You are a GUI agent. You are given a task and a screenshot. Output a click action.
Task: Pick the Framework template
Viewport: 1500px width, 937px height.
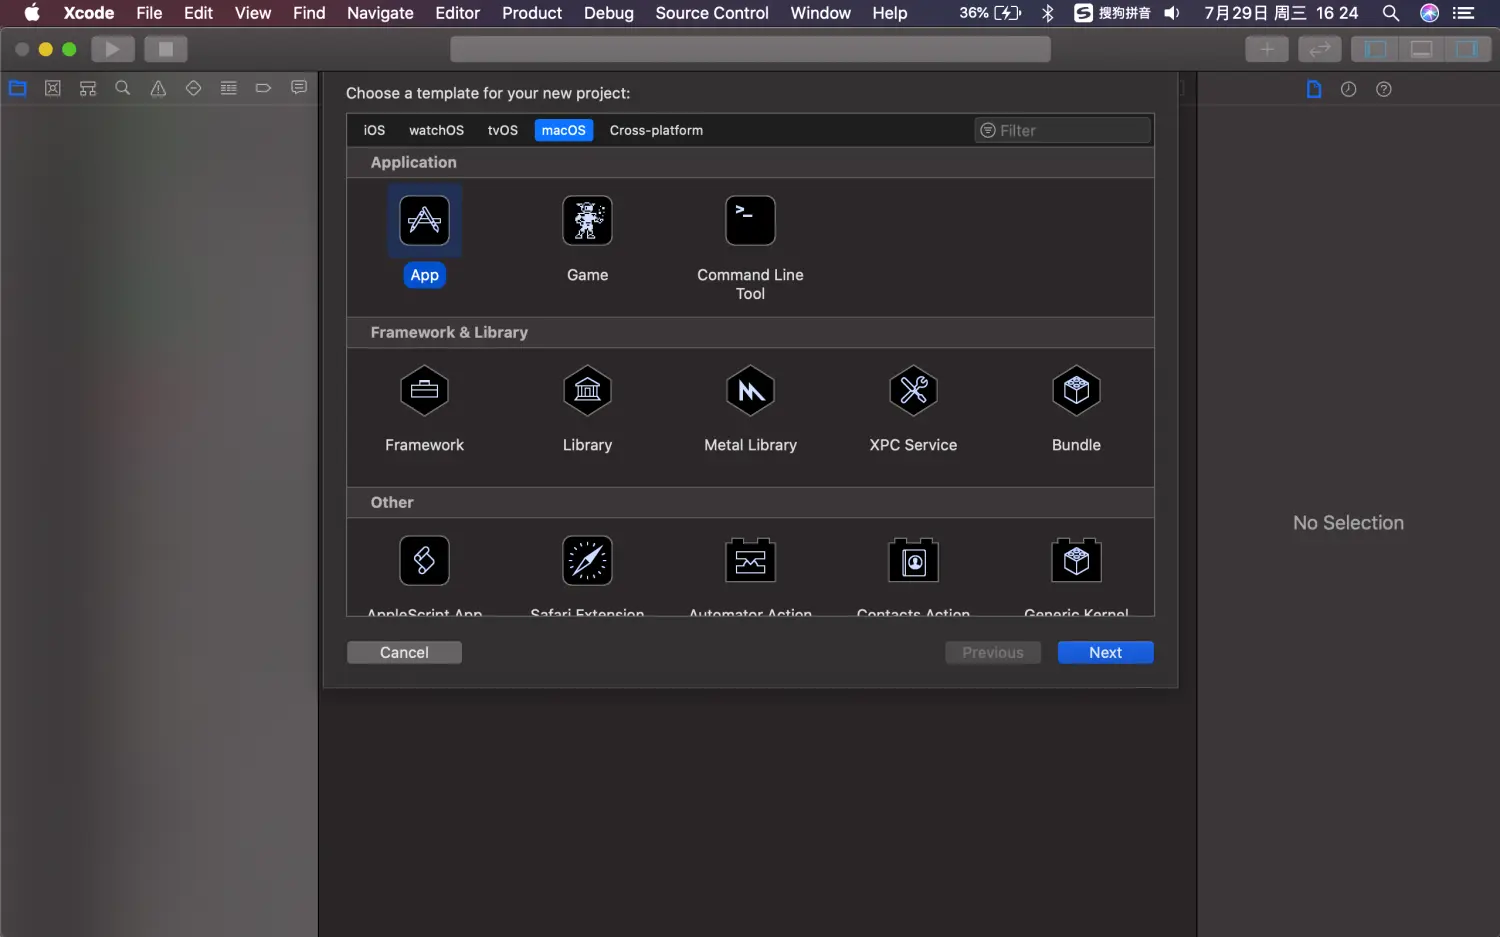coord(424,391)
